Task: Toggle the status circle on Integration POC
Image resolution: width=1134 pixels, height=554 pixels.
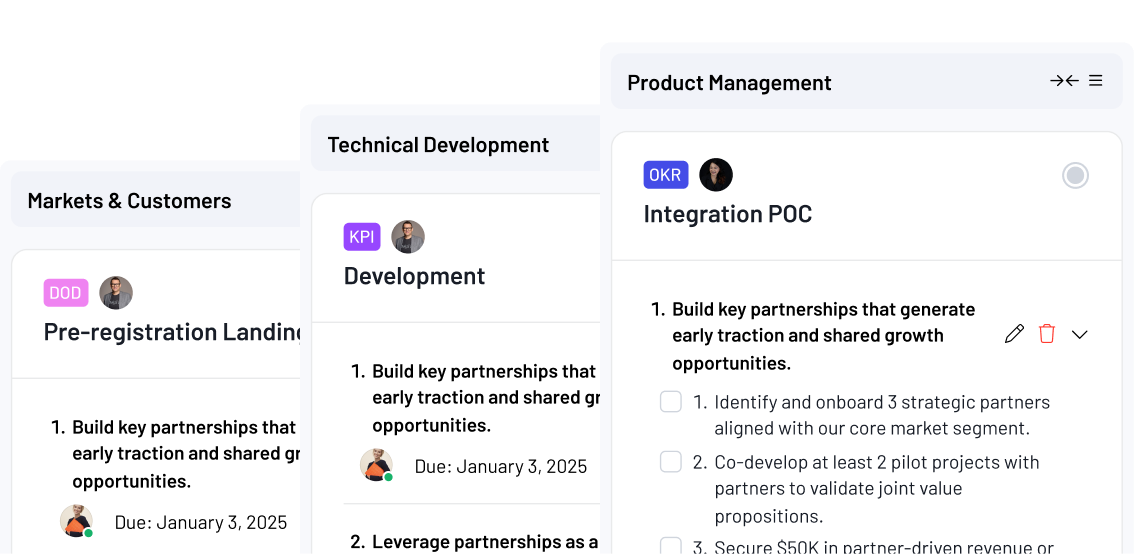Action: coord(1075,176)
